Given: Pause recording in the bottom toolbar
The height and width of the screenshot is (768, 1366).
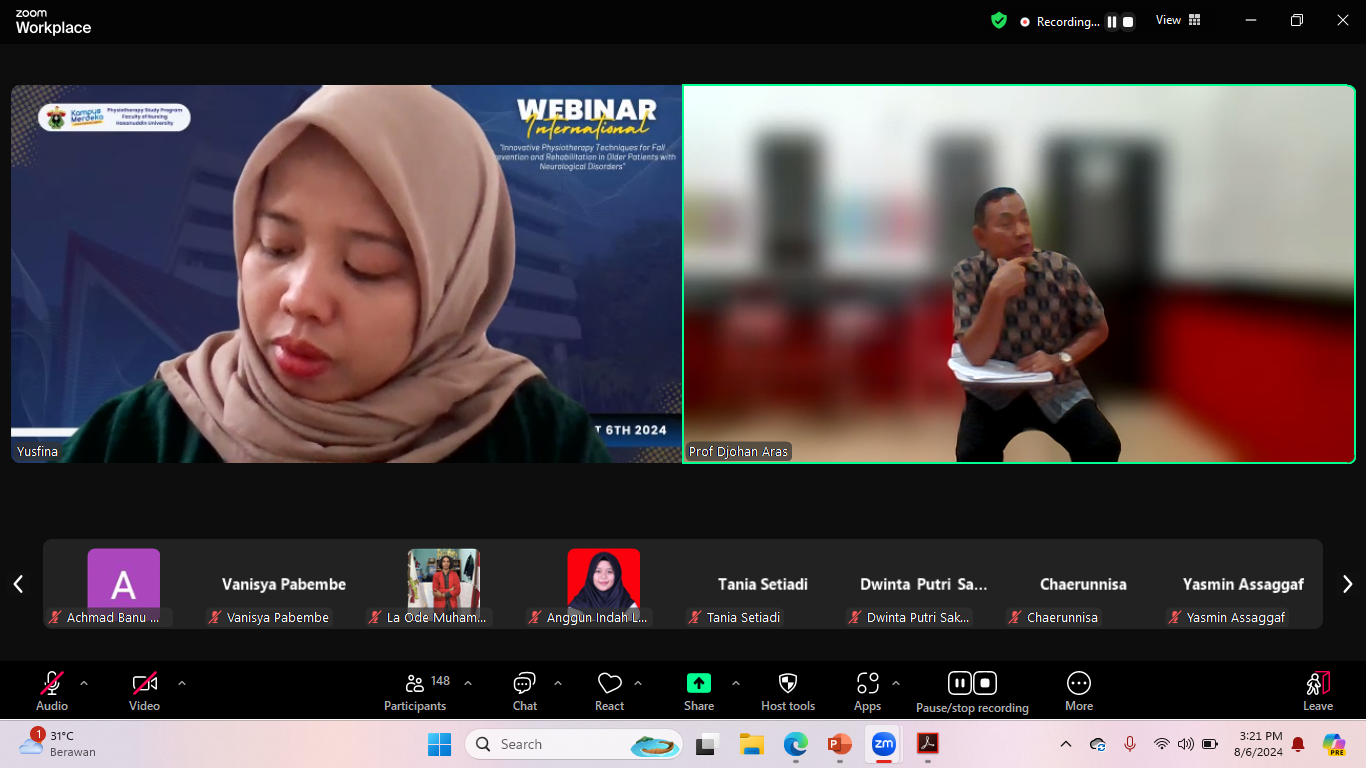Looking at the screenshot, I should point(959,683).
